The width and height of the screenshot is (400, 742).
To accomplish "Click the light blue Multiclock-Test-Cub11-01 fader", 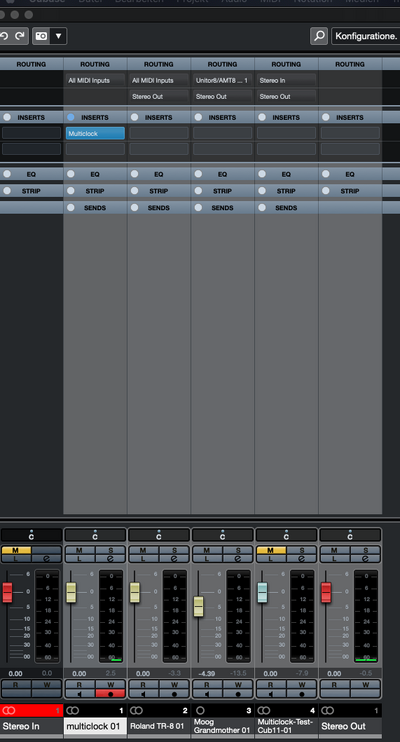I will 262,592.
